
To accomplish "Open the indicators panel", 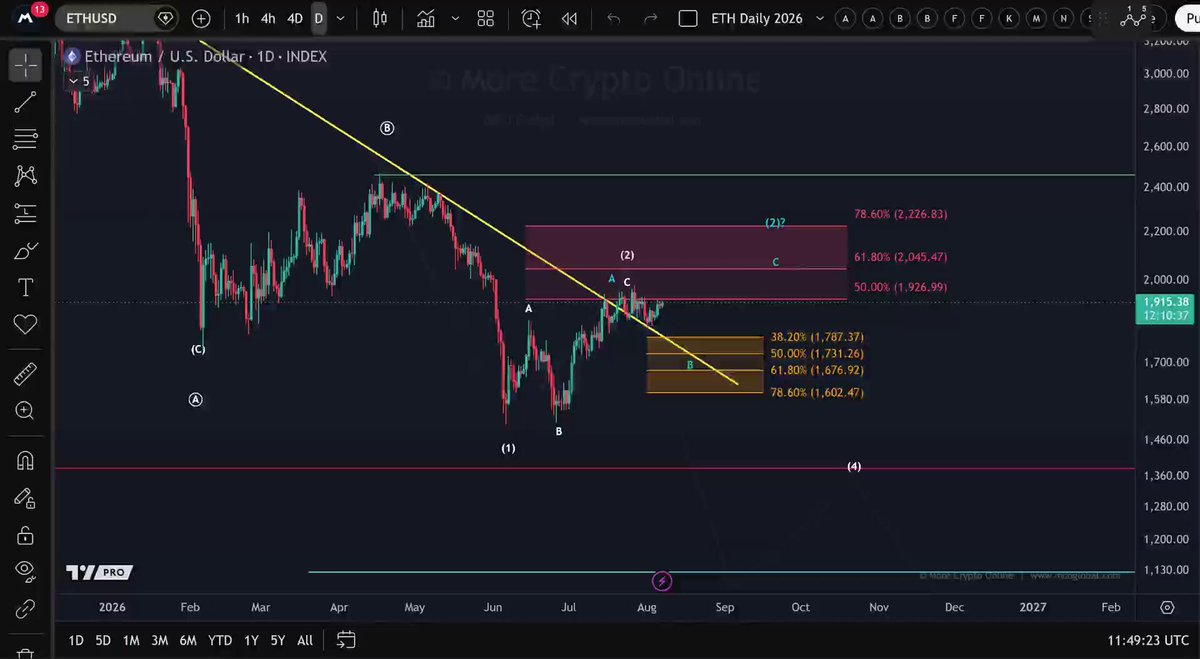I will (426, 18).
